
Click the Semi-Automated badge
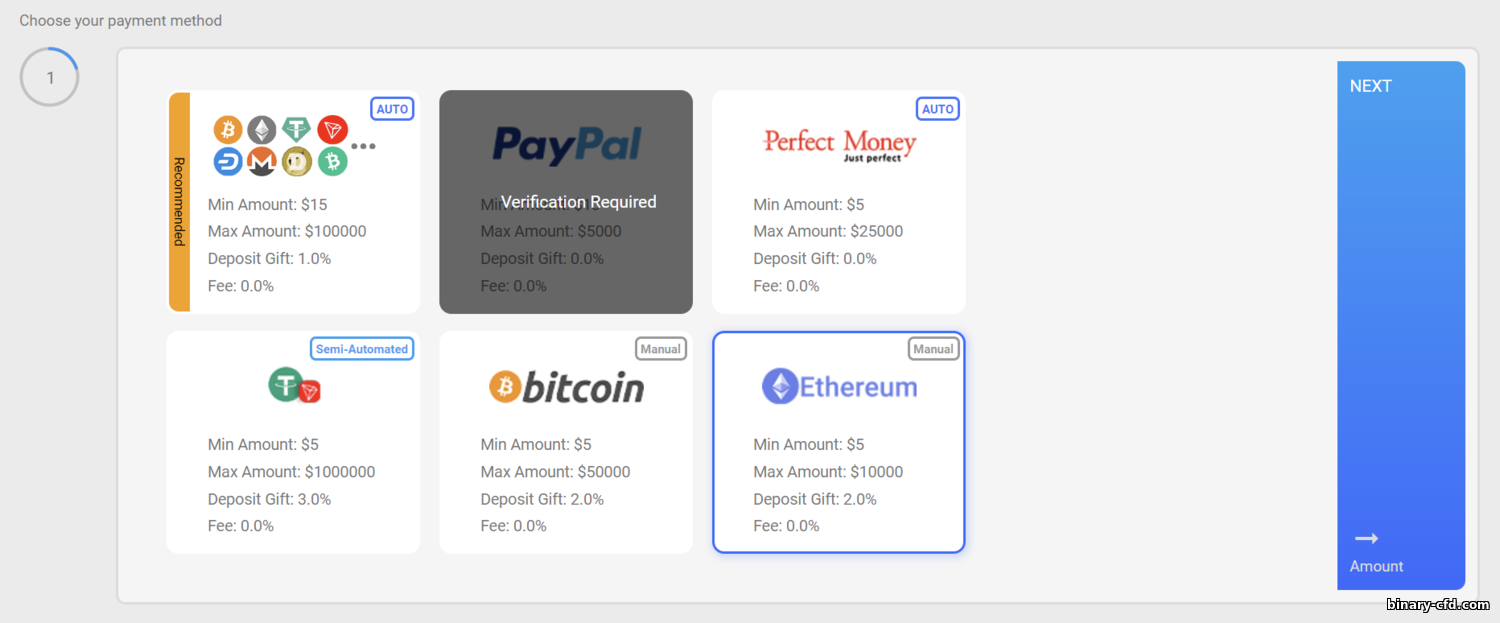point(362,349)
